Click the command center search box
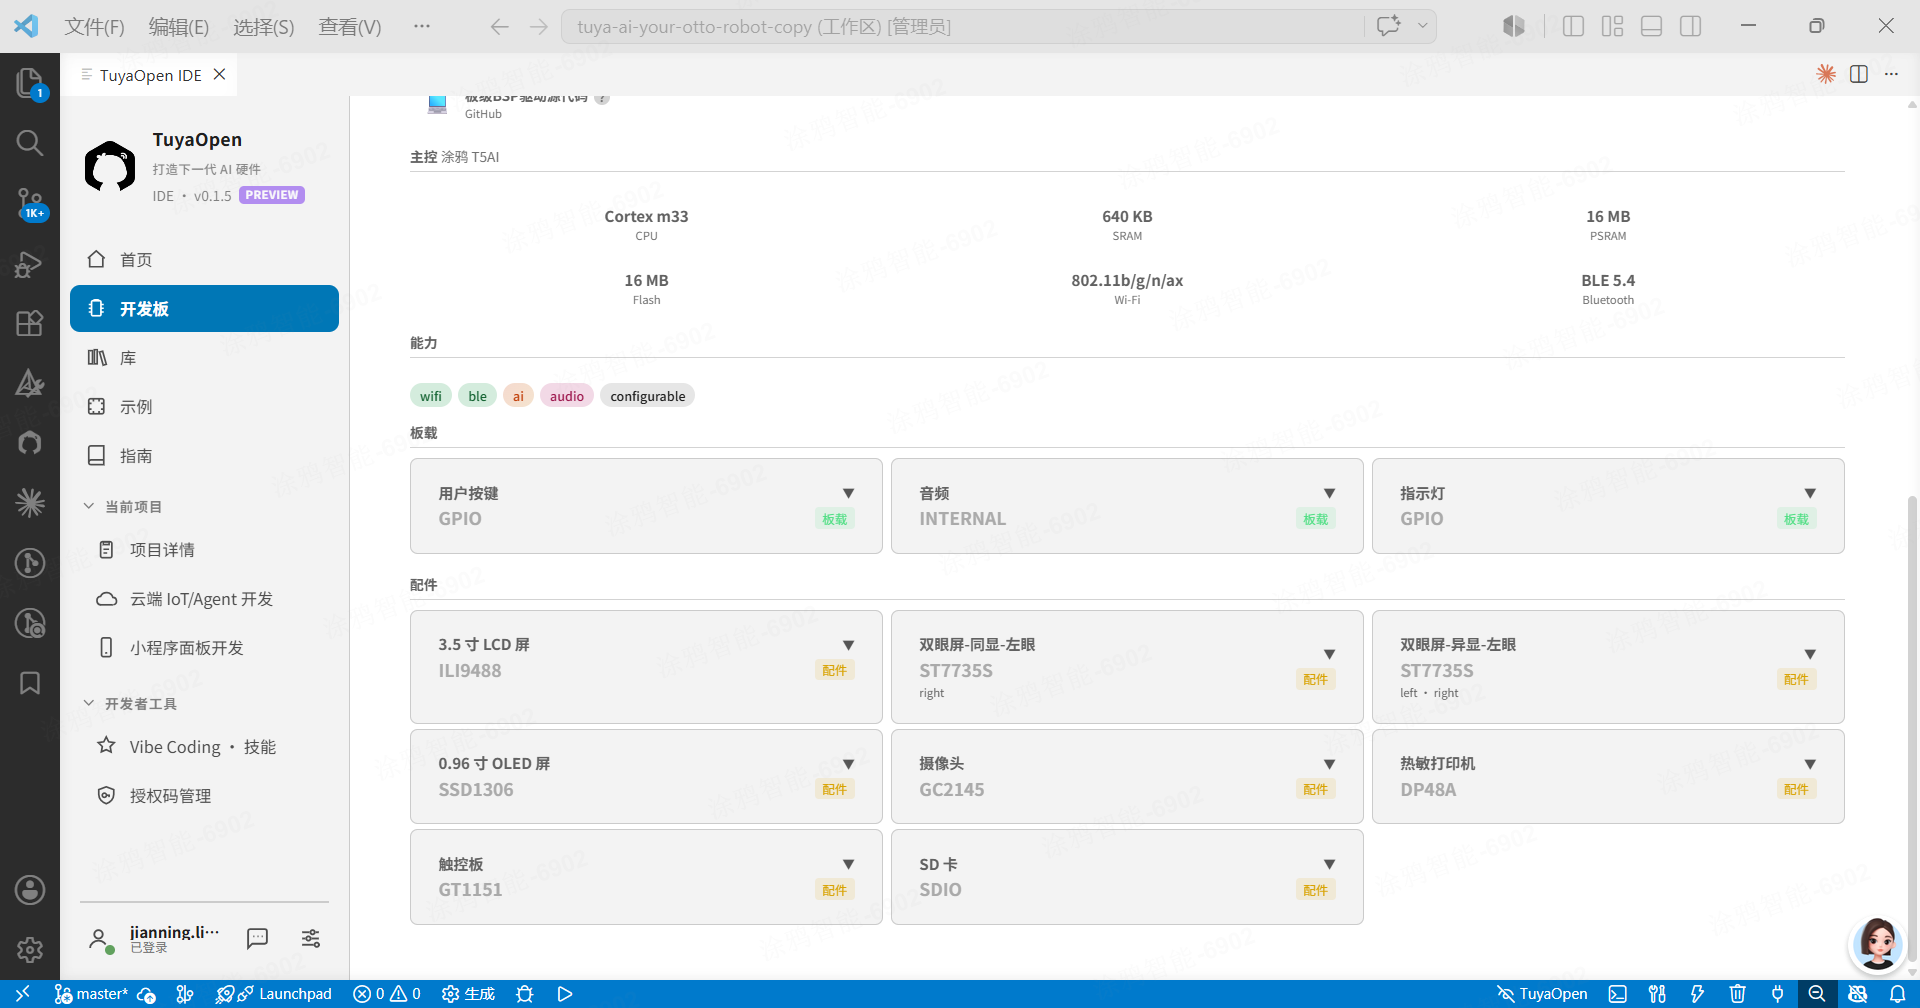 click(963, 27)
